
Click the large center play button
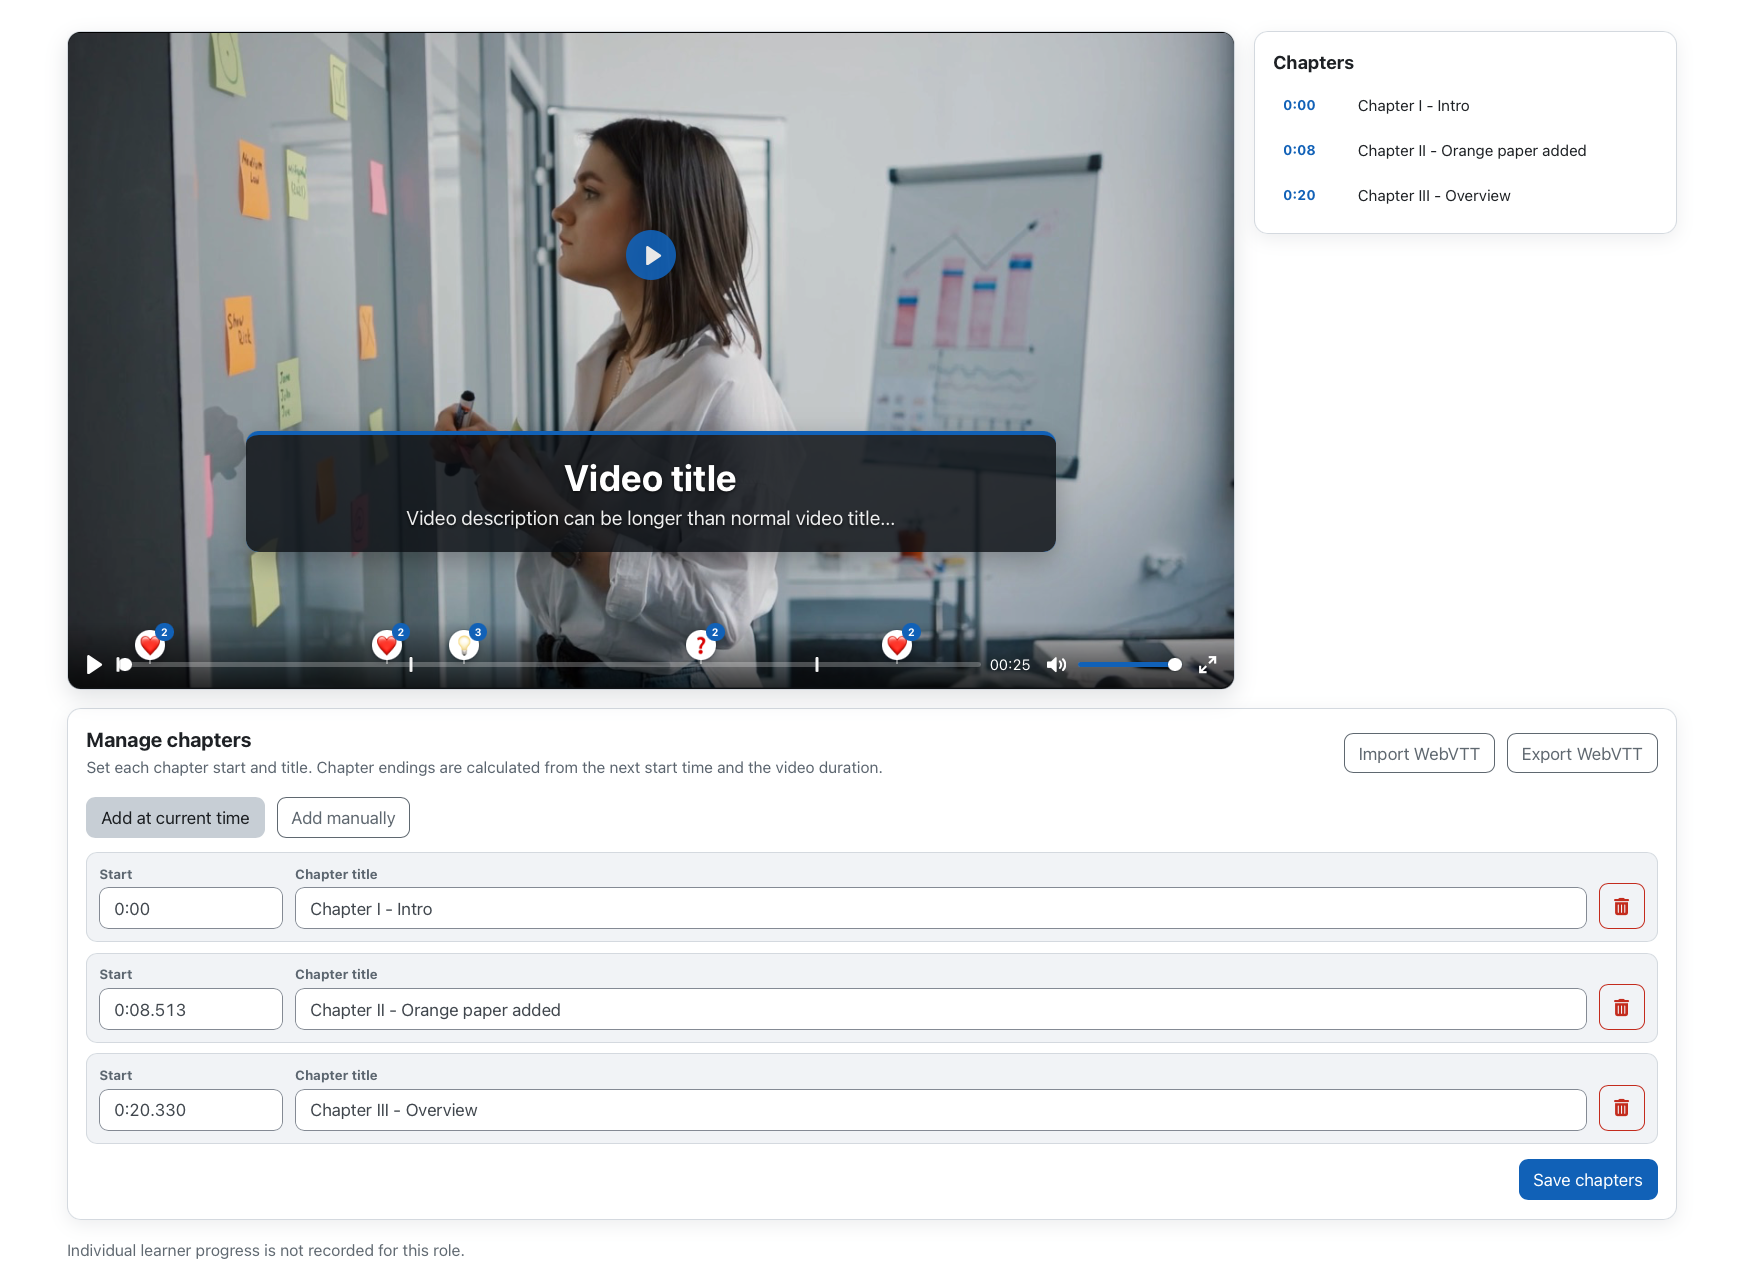[x=650, y=255]
